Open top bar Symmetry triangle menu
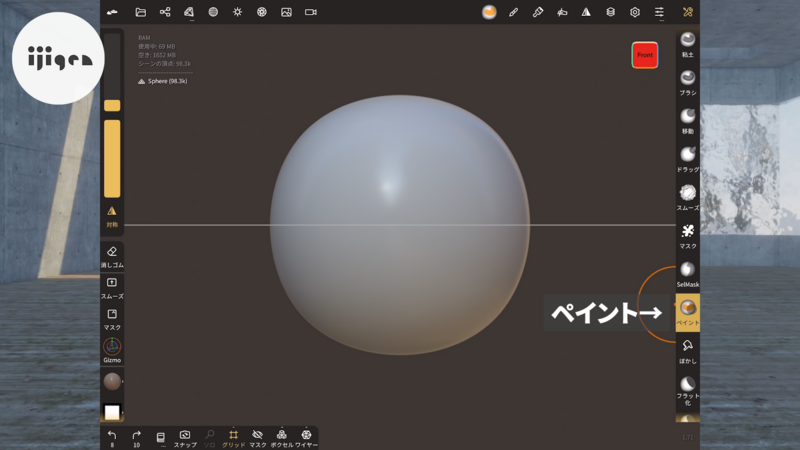This screenshot has width=800, height=450. pos(586,12)
